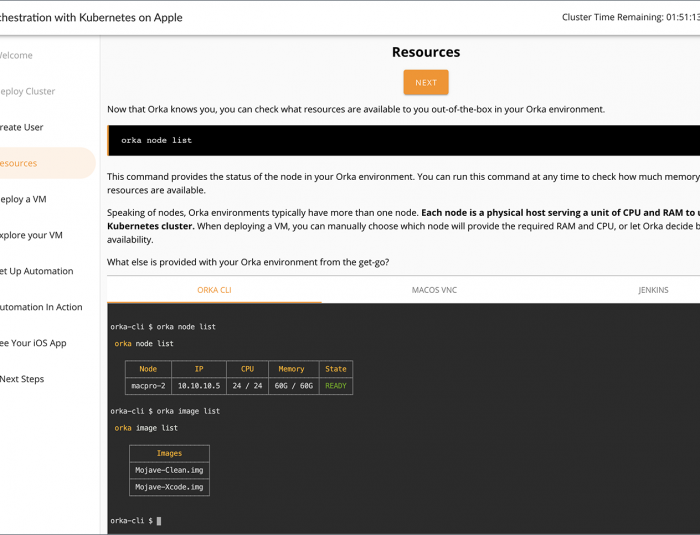Switch to the ORKA CLI tab
700x535 pixels.
coord(214,290)
